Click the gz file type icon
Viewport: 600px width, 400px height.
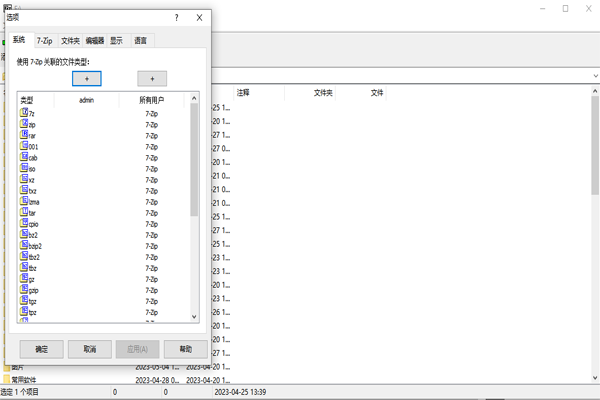[24, 278]
